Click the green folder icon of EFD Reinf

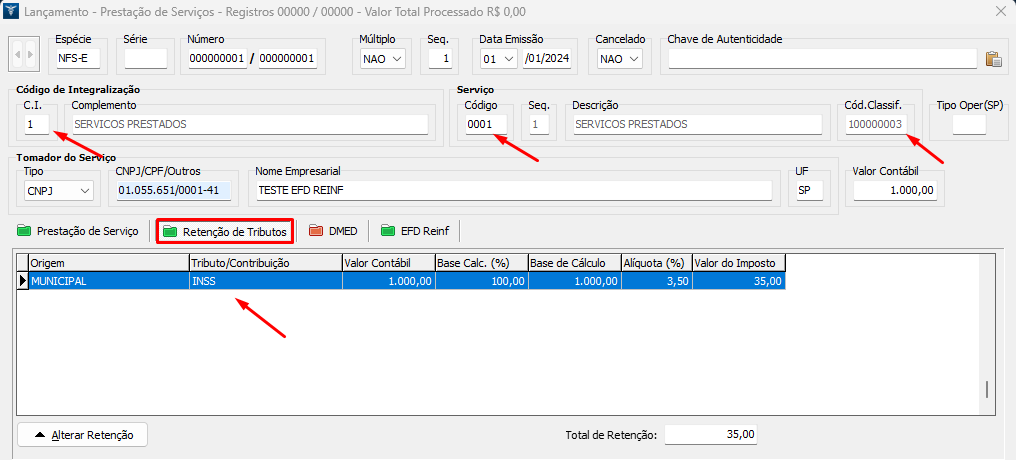click(388, 232)
